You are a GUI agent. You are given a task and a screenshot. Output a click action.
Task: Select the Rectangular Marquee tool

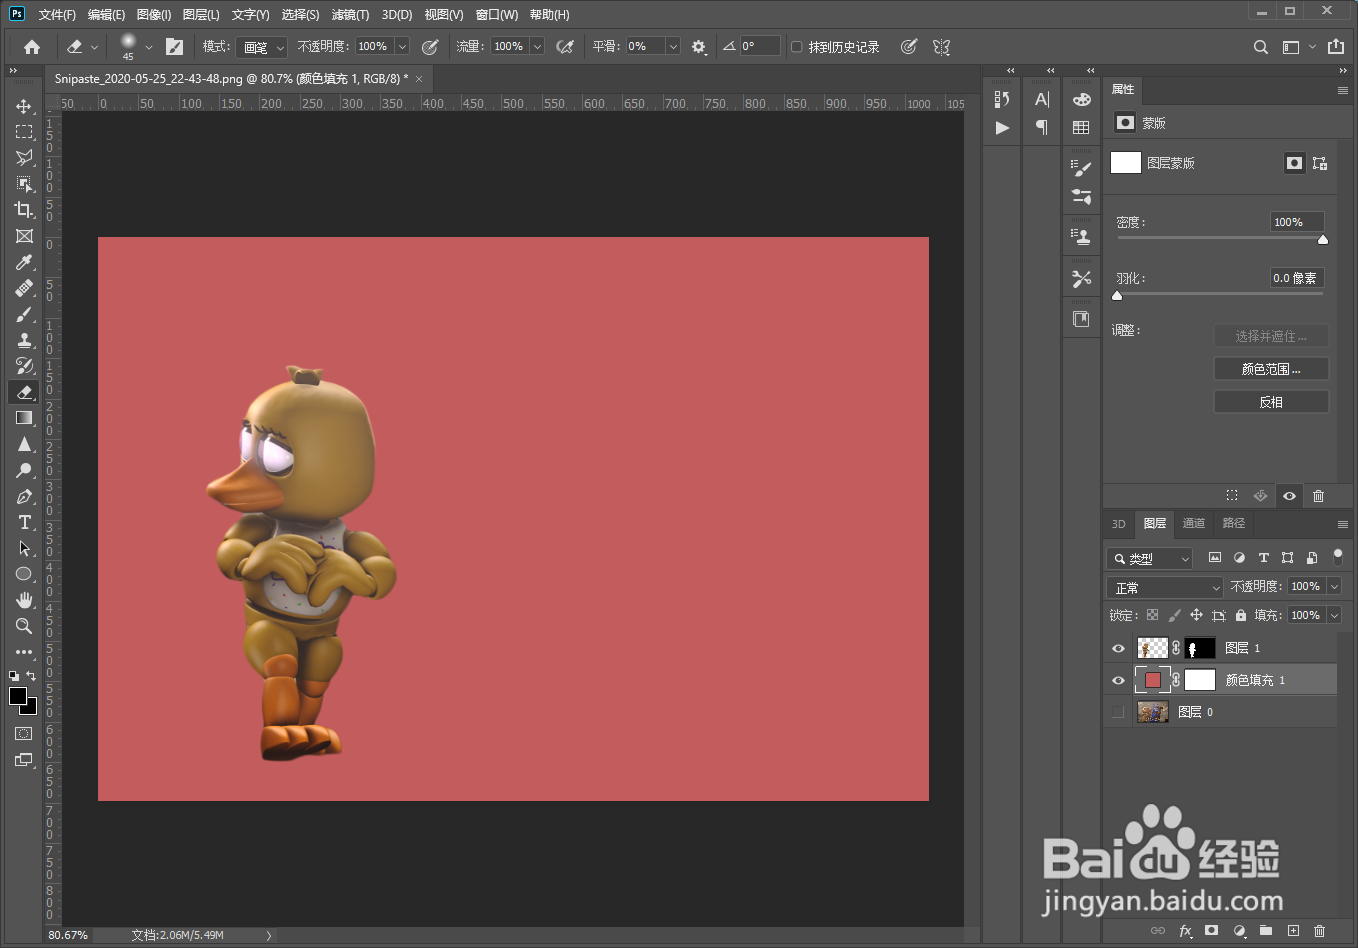tap(24, 132)
